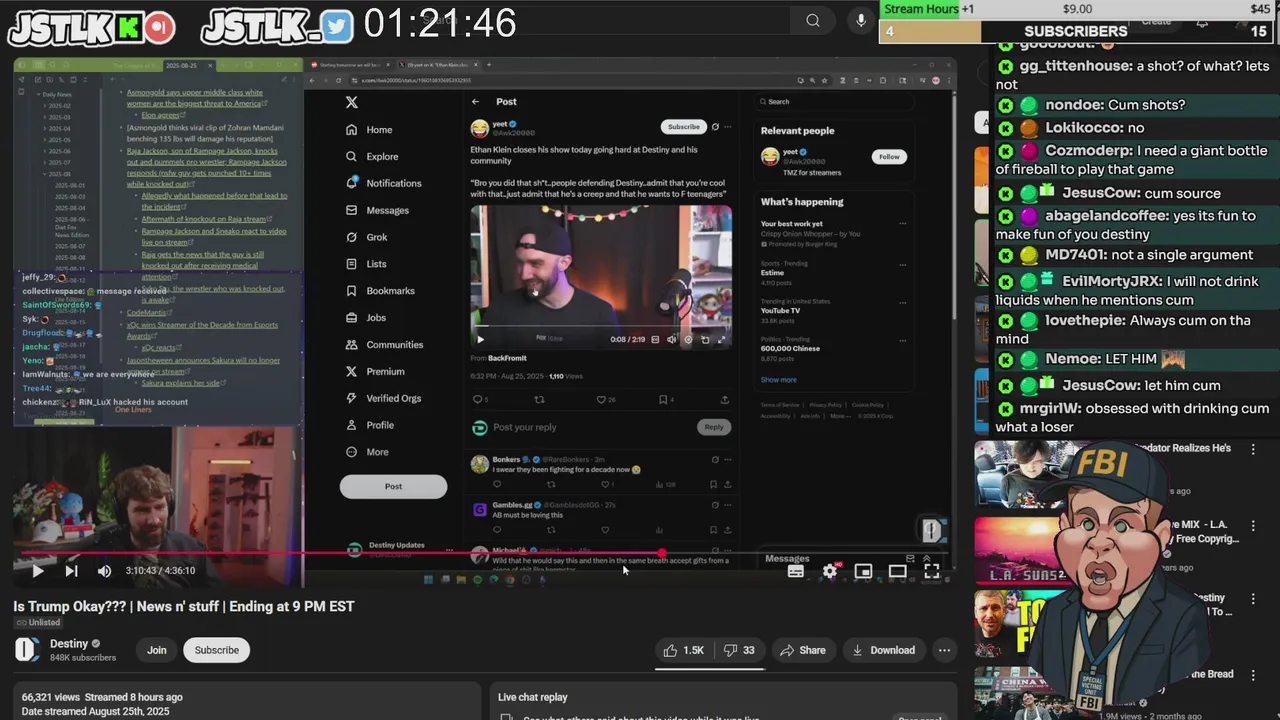The width and height of the screenshot is (1280, 720).
Task: Click the X Search field in streamed page
Action: [835, 101]
